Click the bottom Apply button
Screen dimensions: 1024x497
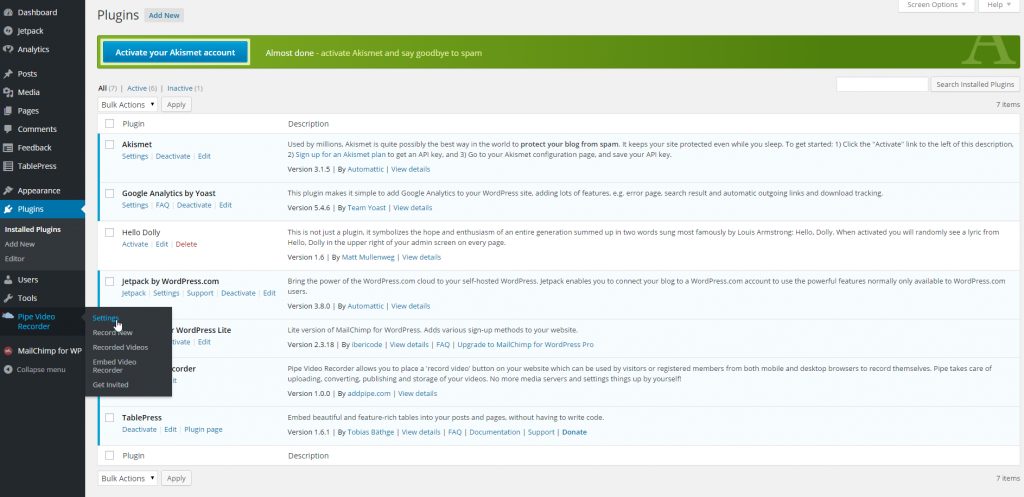pos(176,478)
